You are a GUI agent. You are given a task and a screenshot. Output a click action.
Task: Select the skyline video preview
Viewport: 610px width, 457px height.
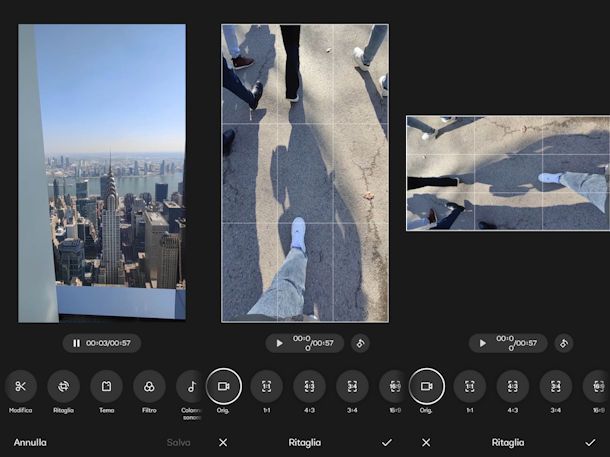(x=102, y=173)
